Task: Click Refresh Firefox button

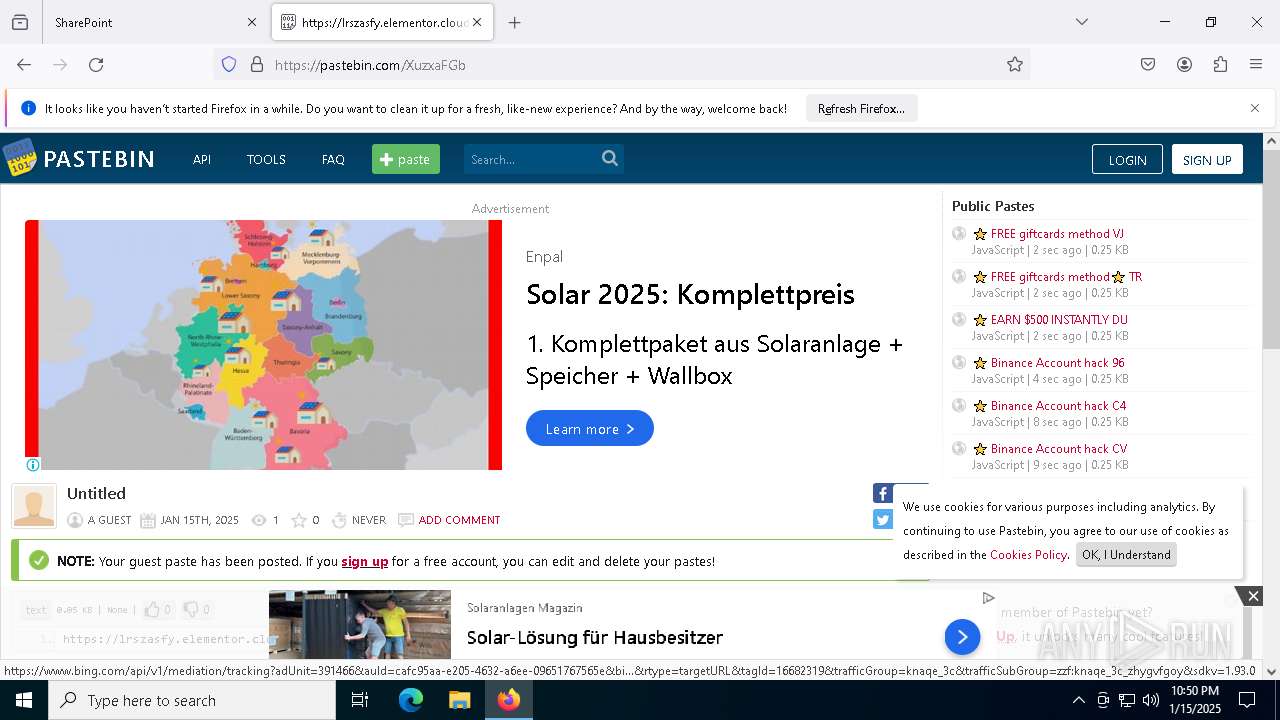Action: 861,108
